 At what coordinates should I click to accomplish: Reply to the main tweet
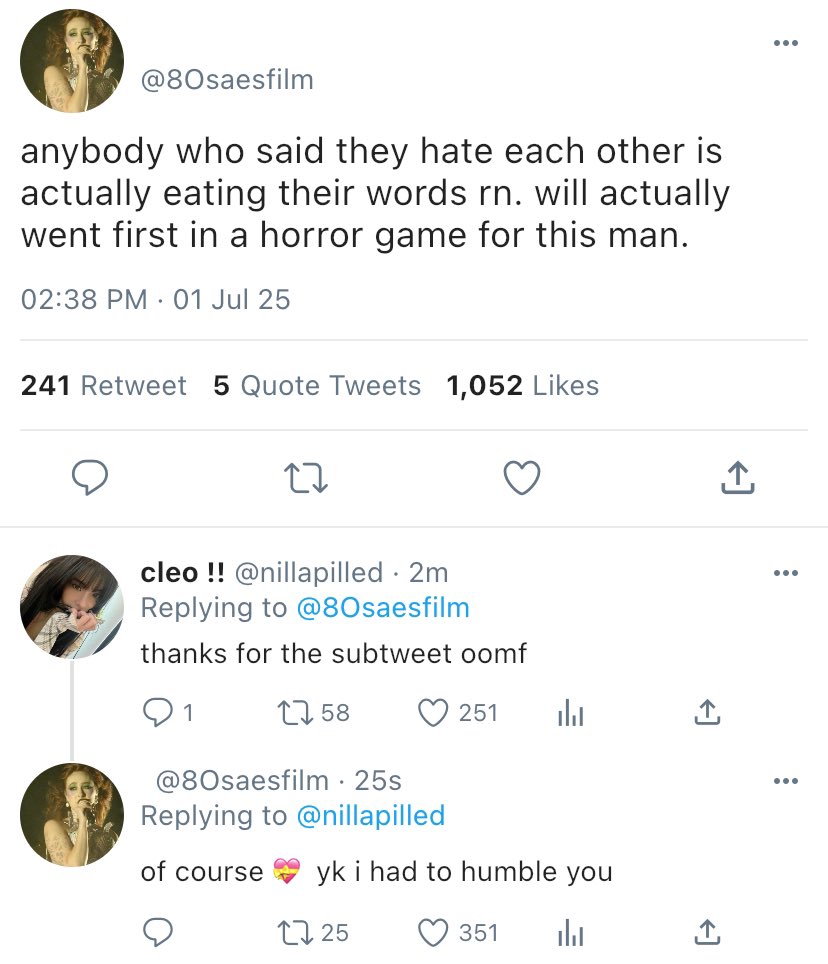pyautogui.click(x=93, y=479)
